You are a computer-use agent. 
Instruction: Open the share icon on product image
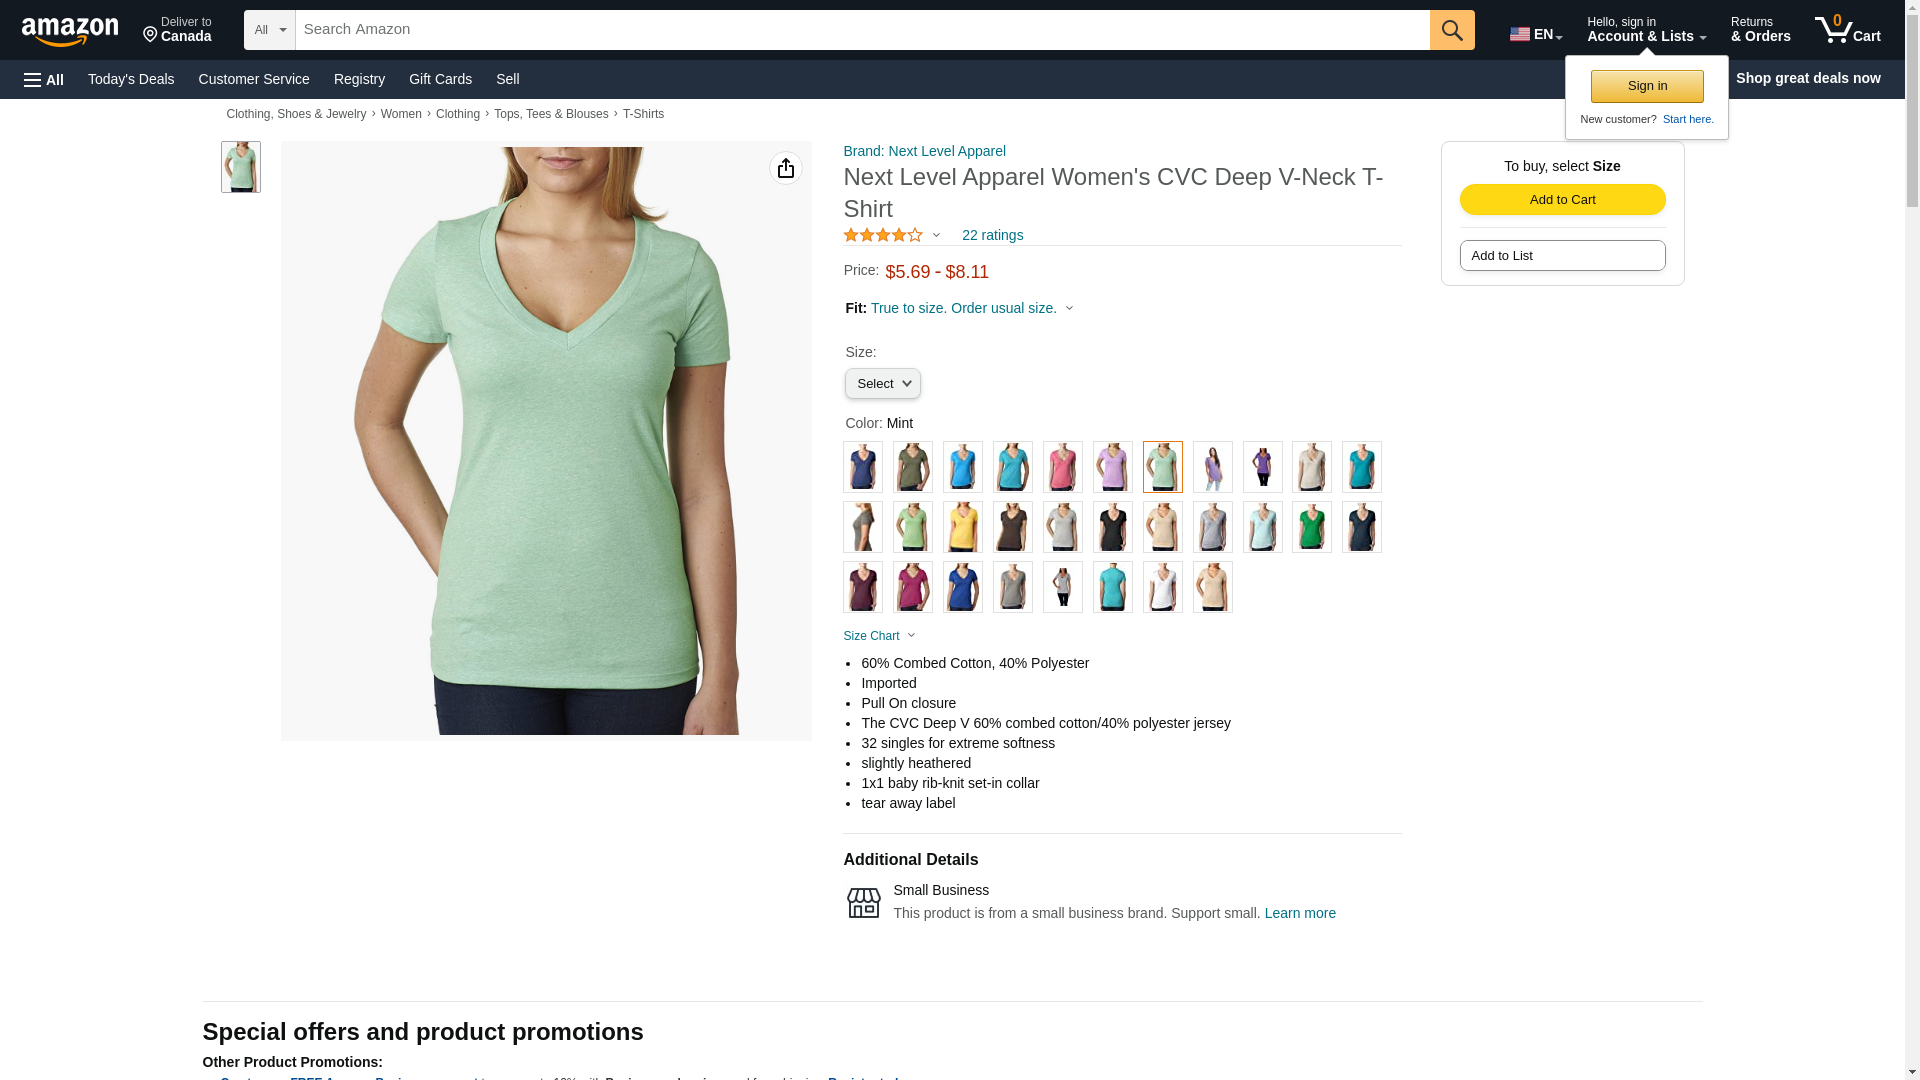tap(786, 168)
